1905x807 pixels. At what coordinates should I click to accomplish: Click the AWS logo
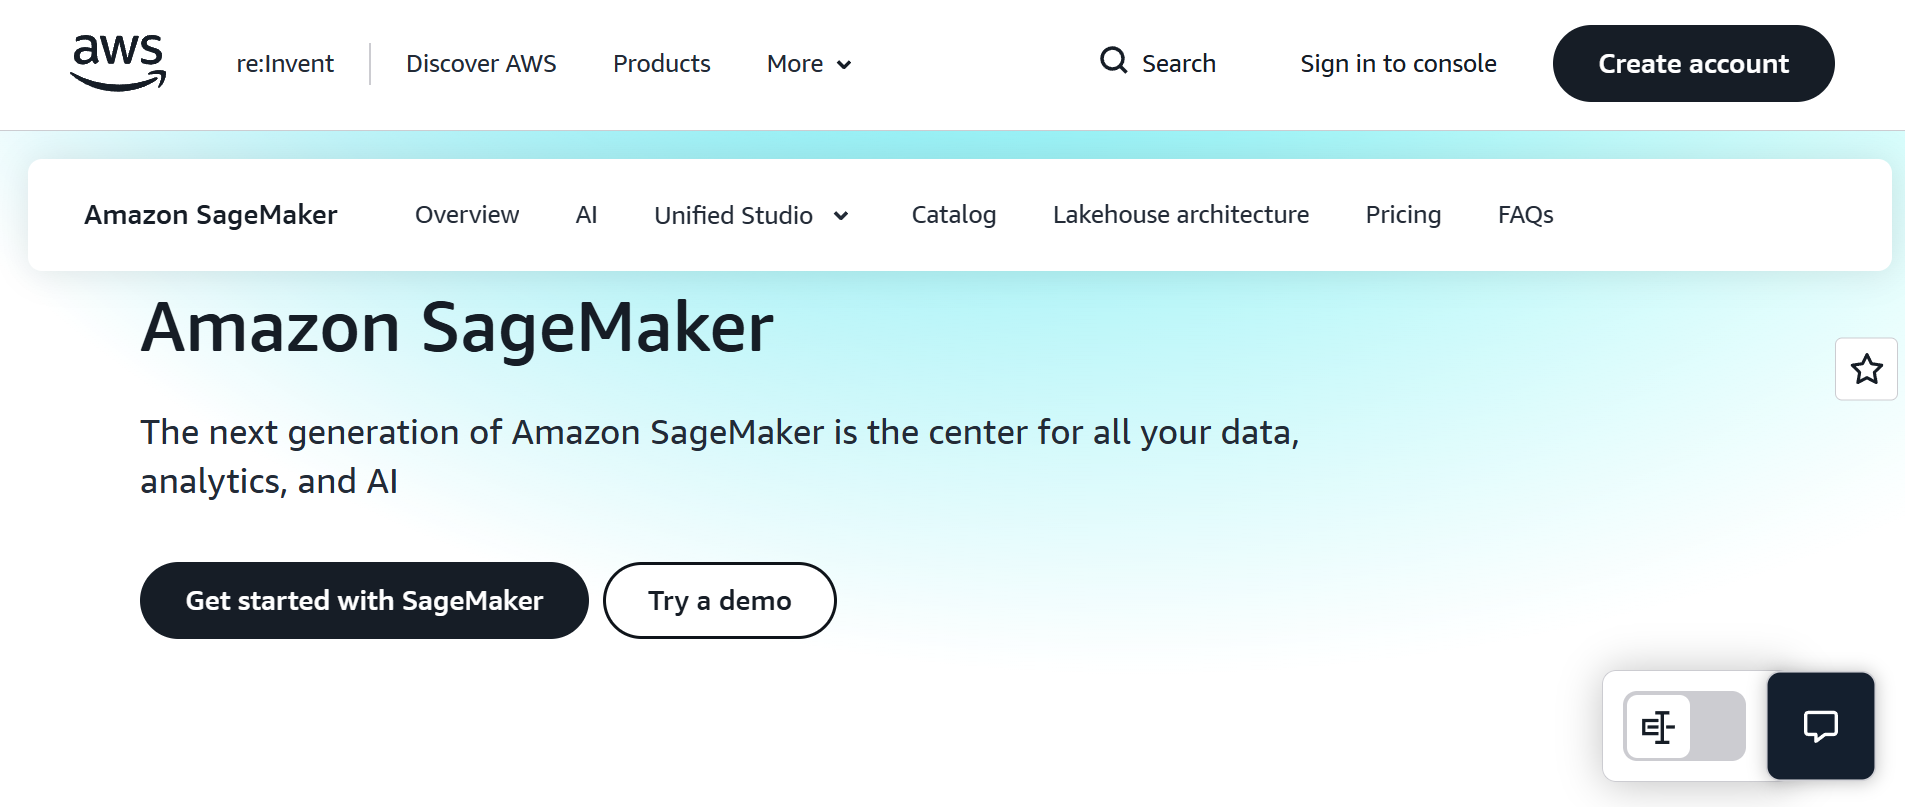tap(117, 62)
